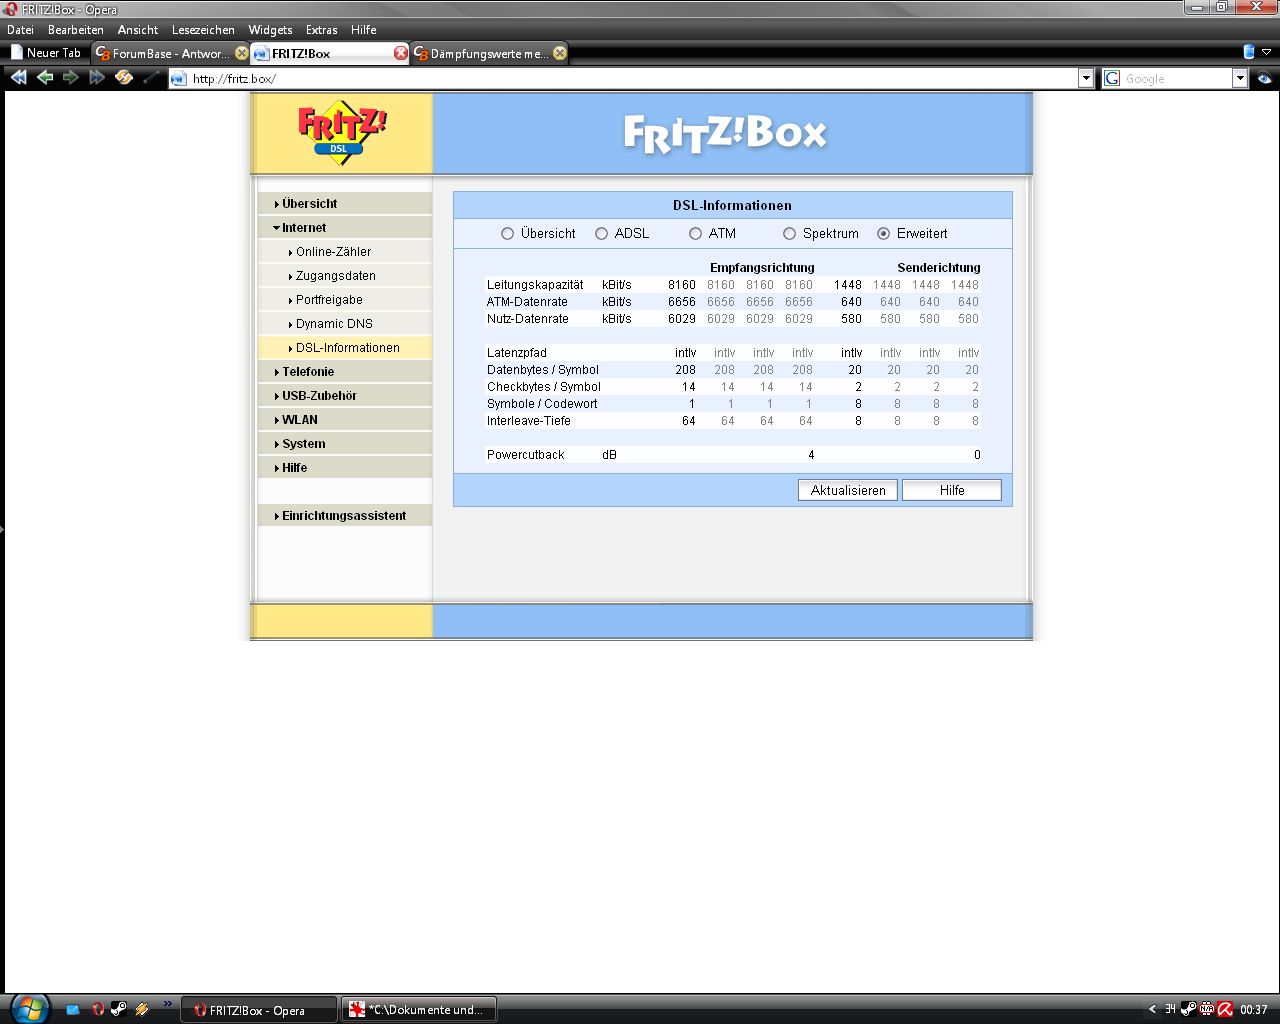The width and height of the screenshot is (1280, 1024).
Task: Open the Extras menu
Action: click(x=322, y=30)
